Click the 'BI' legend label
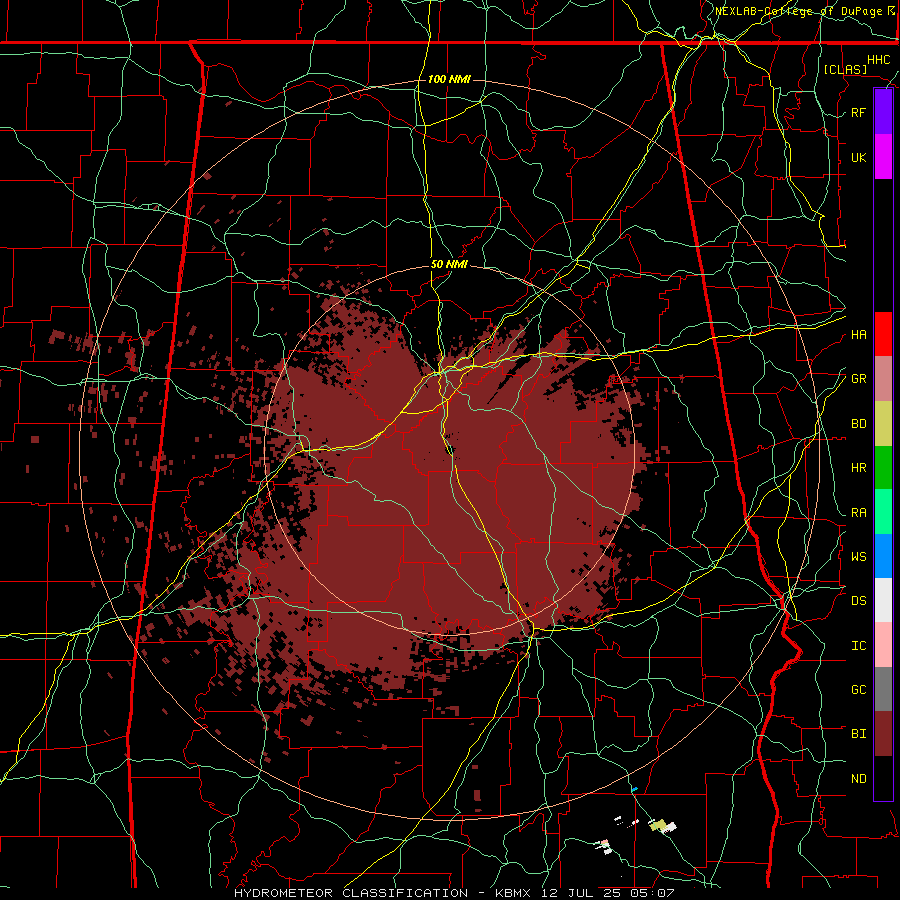The width and height of the screenshot is (900, 900). [x=858, y=734]
